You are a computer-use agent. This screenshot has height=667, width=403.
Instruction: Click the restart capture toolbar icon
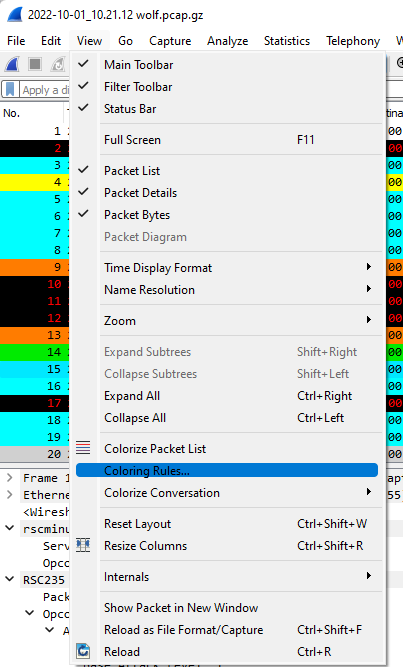[x=58, y=65]
